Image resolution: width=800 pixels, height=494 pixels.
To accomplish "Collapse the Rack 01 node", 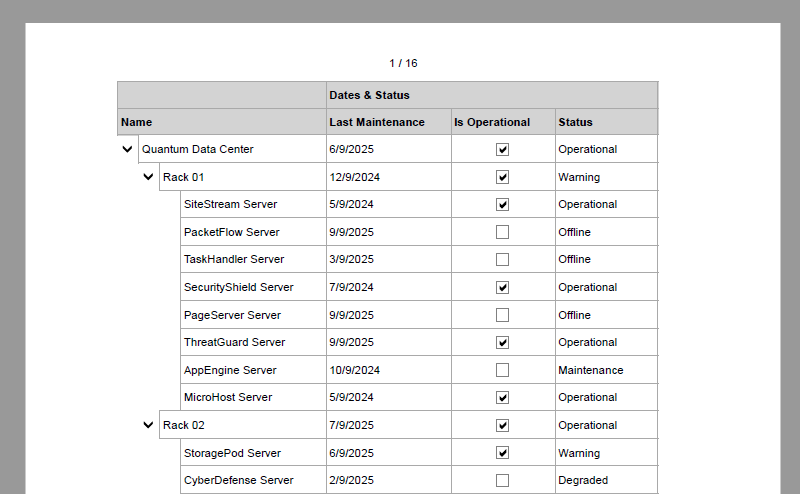I will coord(148,177).
